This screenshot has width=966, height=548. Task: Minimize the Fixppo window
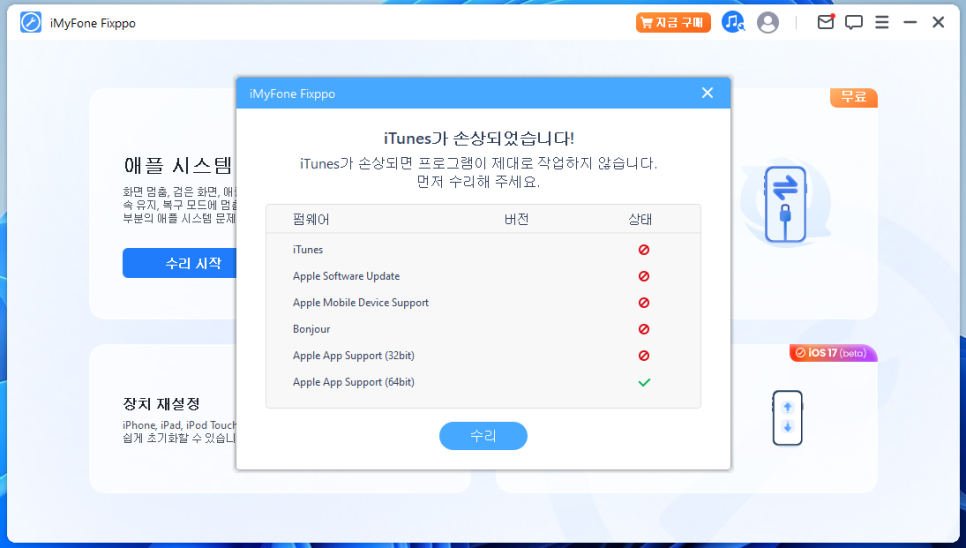(910, 23)
